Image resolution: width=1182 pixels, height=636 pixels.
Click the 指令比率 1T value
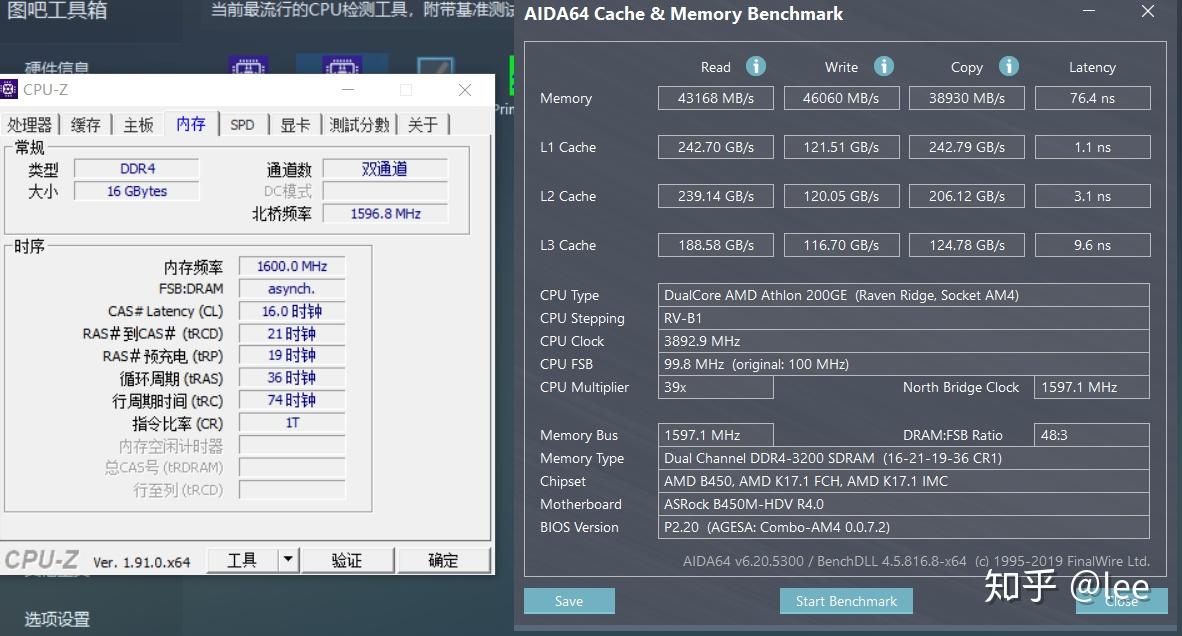pyautogui.click(x=292, y=423)
